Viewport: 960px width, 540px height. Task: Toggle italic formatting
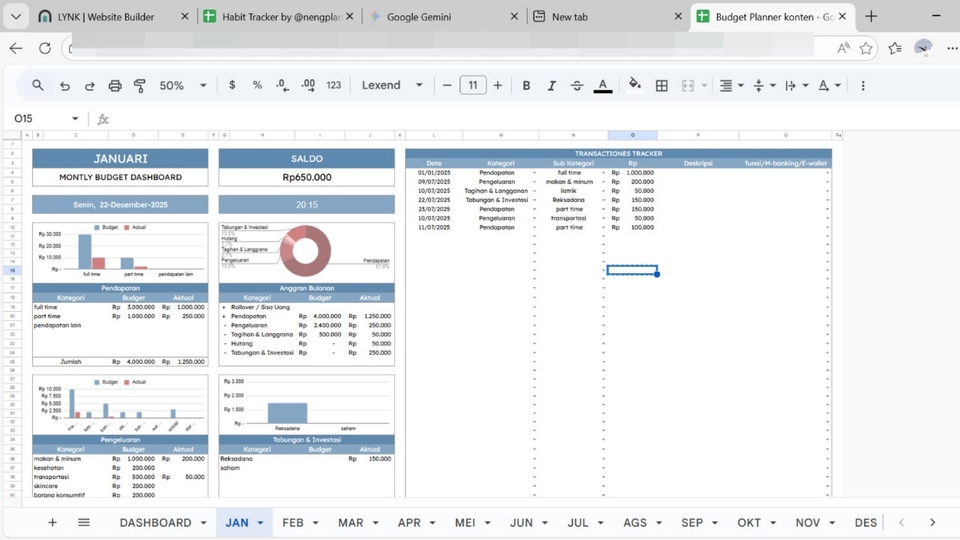[551, 86]
